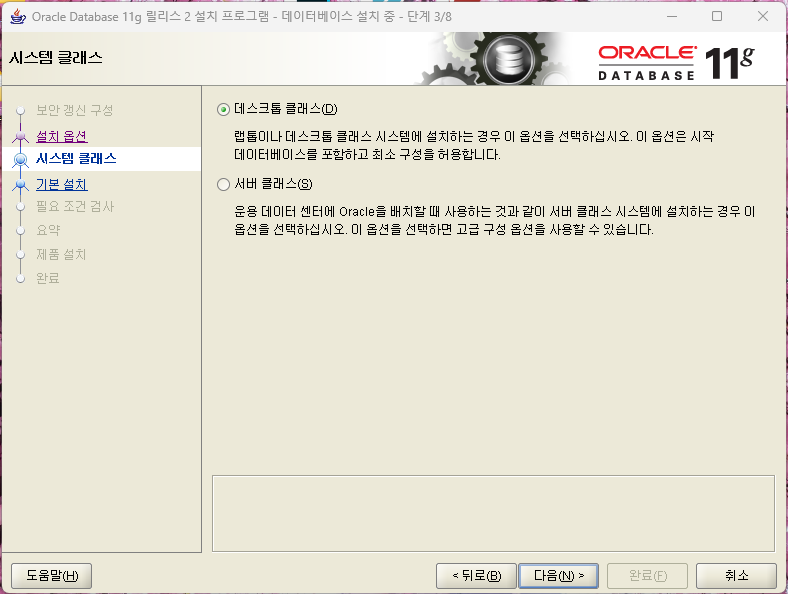
Task: Close the Oracle installer window
Action: click(763, 16)
